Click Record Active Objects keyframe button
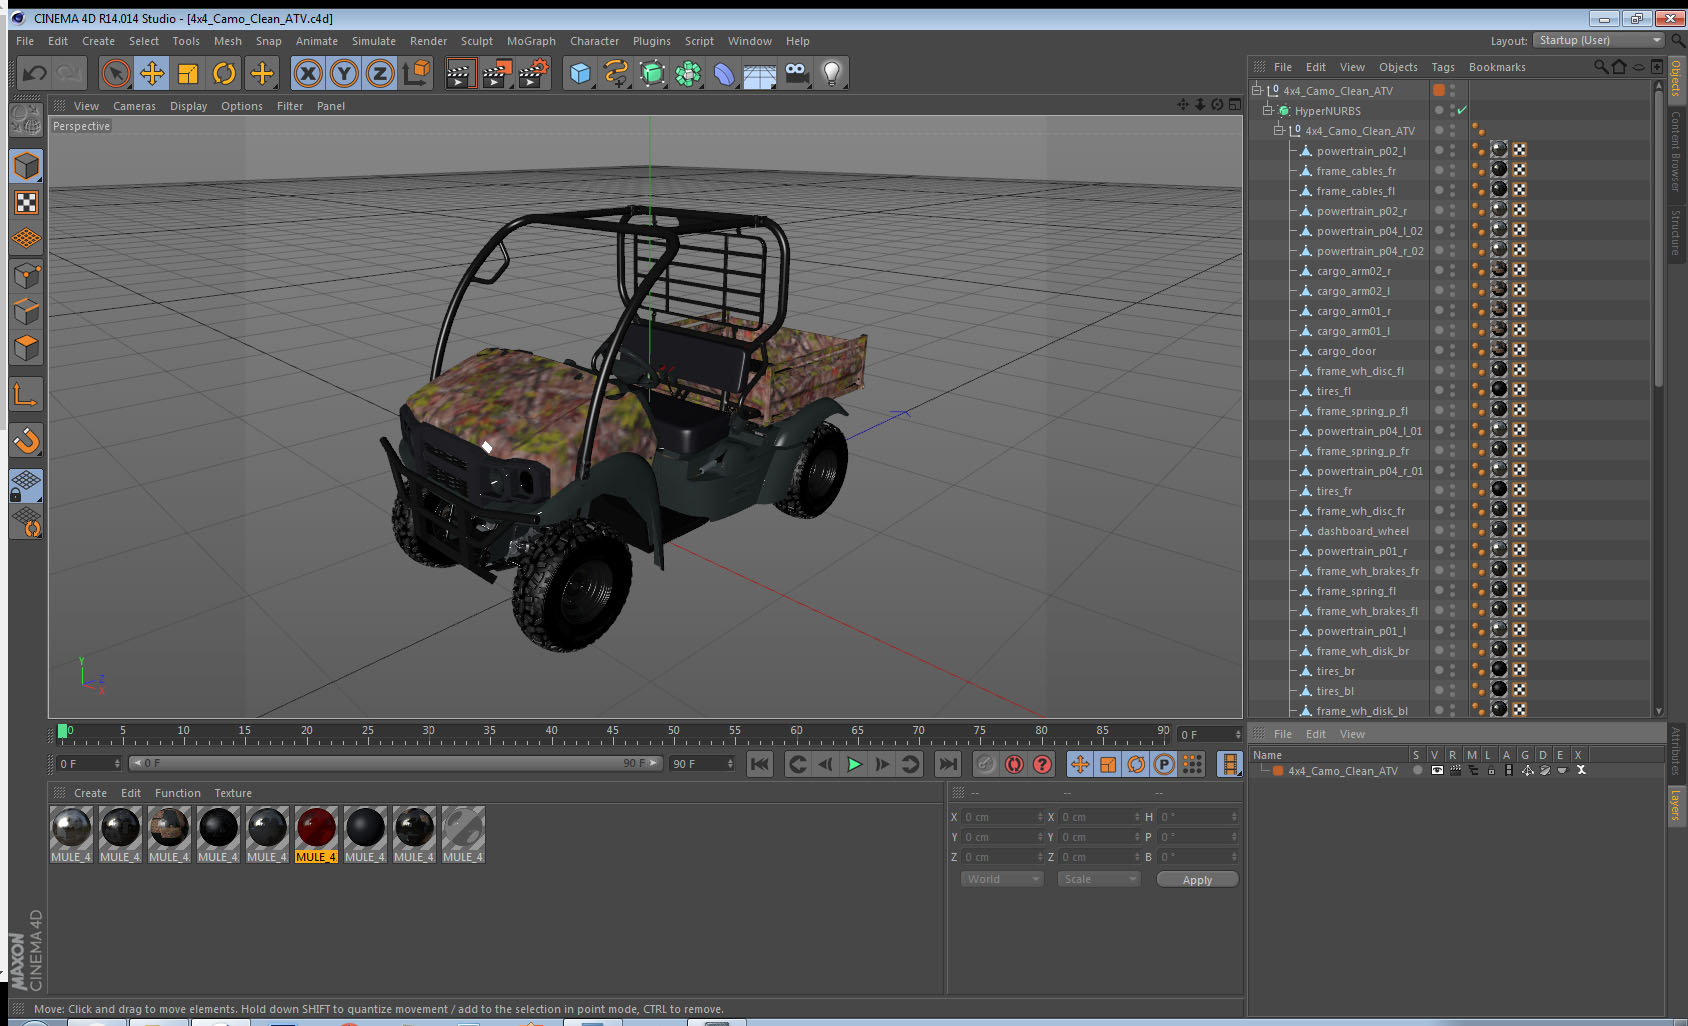This screenshot has height=1026, width=1688. point(985,764)
